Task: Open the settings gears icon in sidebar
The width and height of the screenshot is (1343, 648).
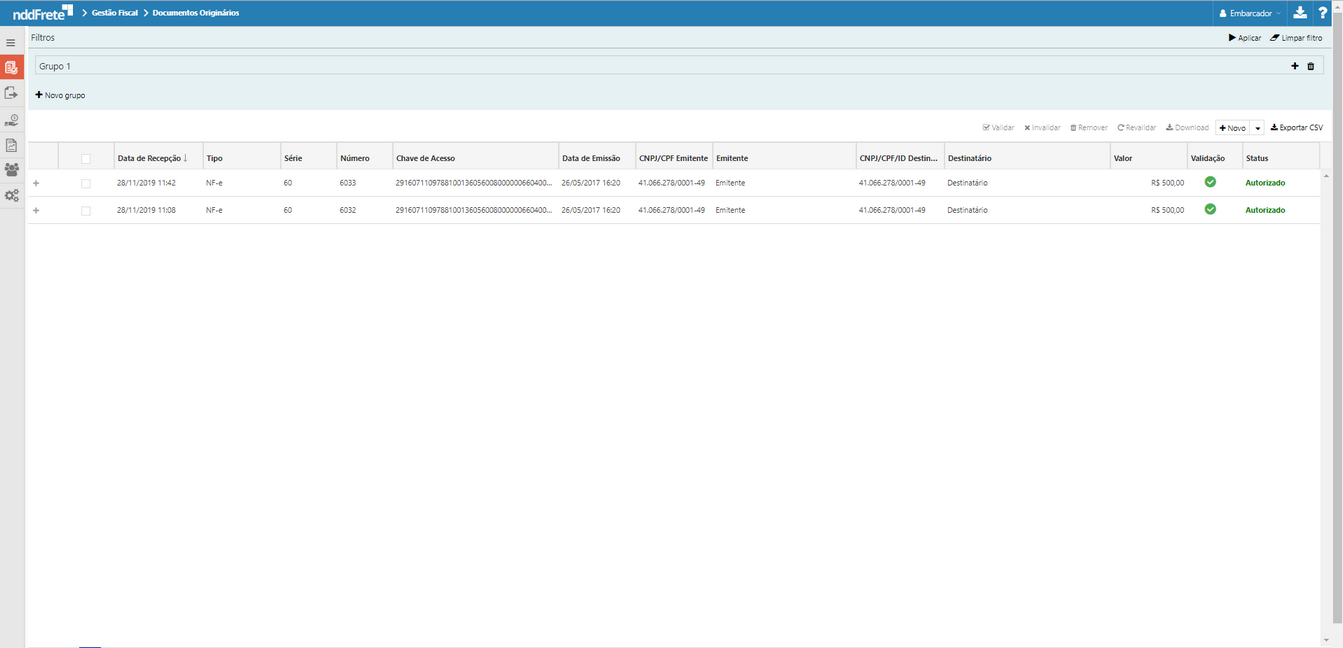Action: 11,196
